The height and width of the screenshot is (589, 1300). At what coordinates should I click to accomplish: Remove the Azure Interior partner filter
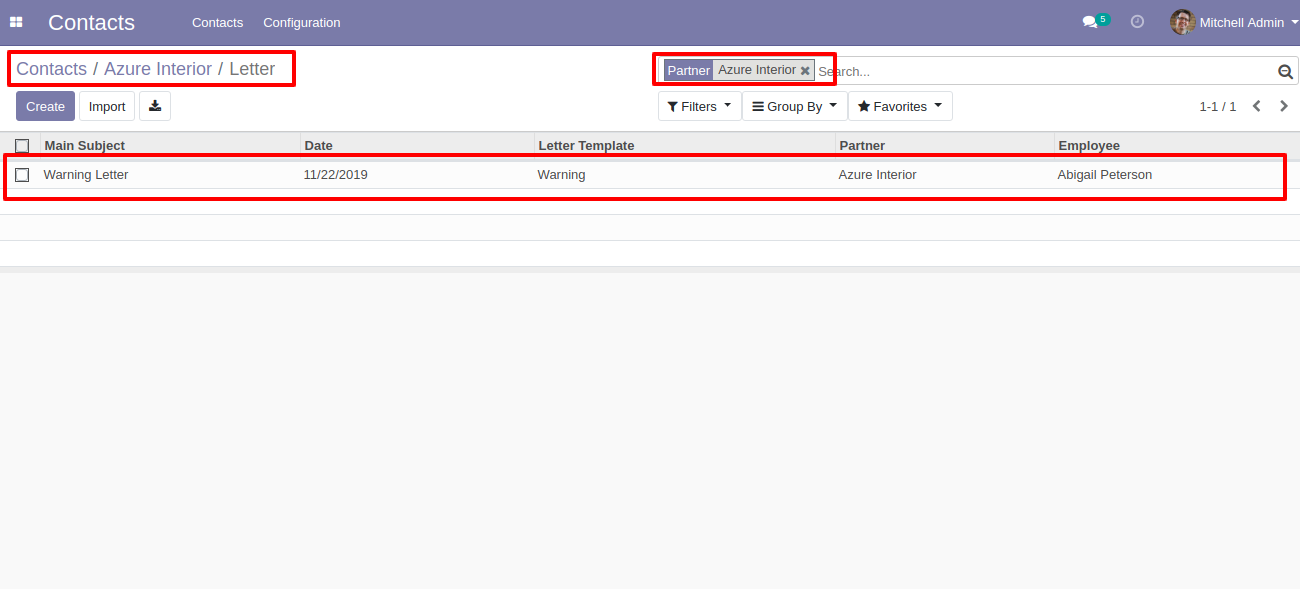point(805,71)
